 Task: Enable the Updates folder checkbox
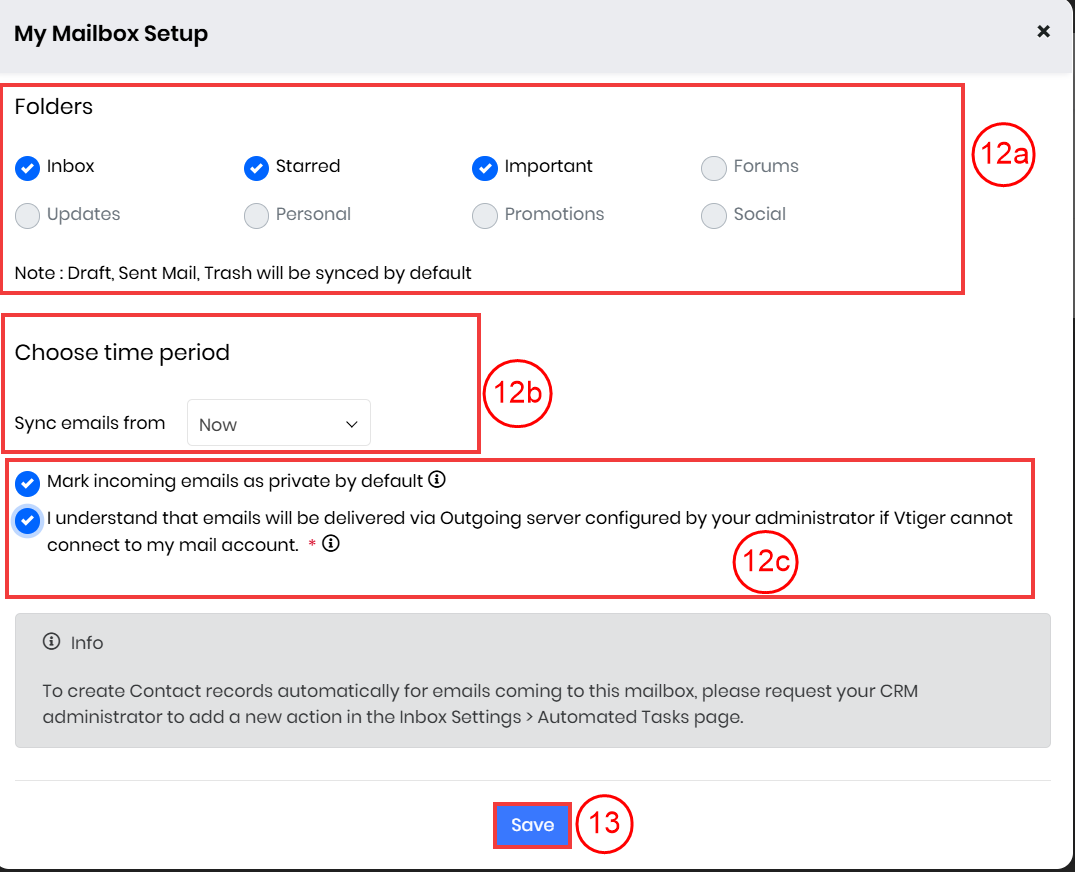(28, 216)
